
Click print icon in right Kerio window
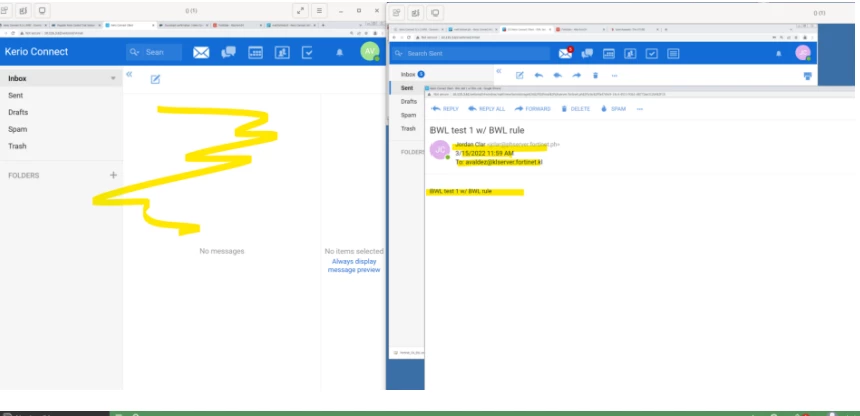(807, 76)
